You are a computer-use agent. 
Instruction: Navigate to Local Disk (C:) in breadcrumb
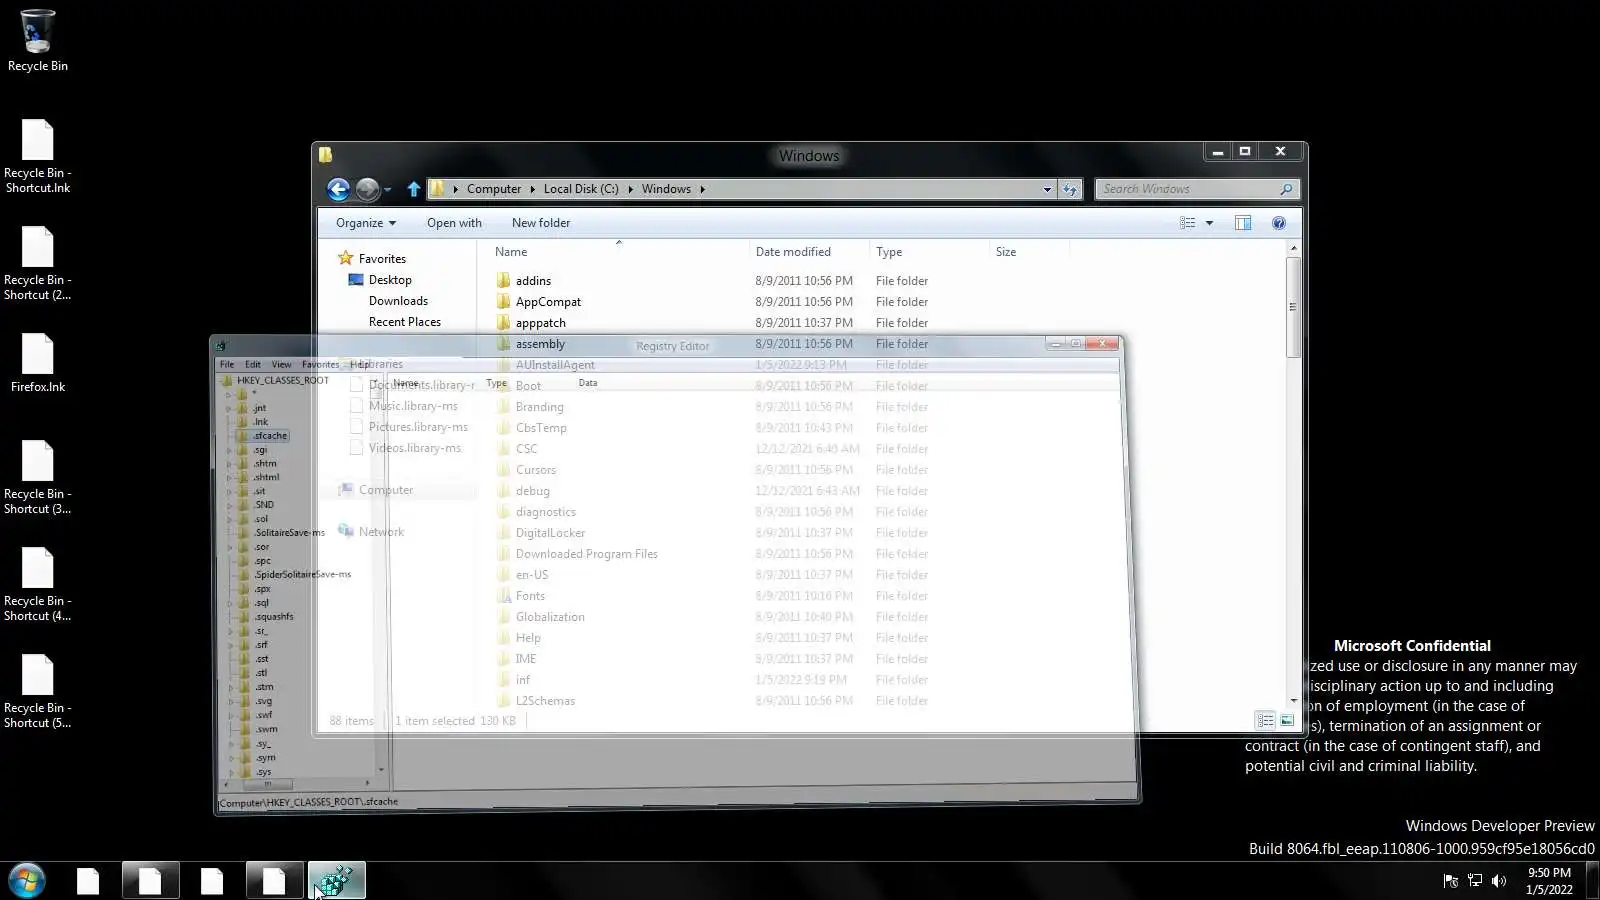pyautogui.click(x=581, y=189)
